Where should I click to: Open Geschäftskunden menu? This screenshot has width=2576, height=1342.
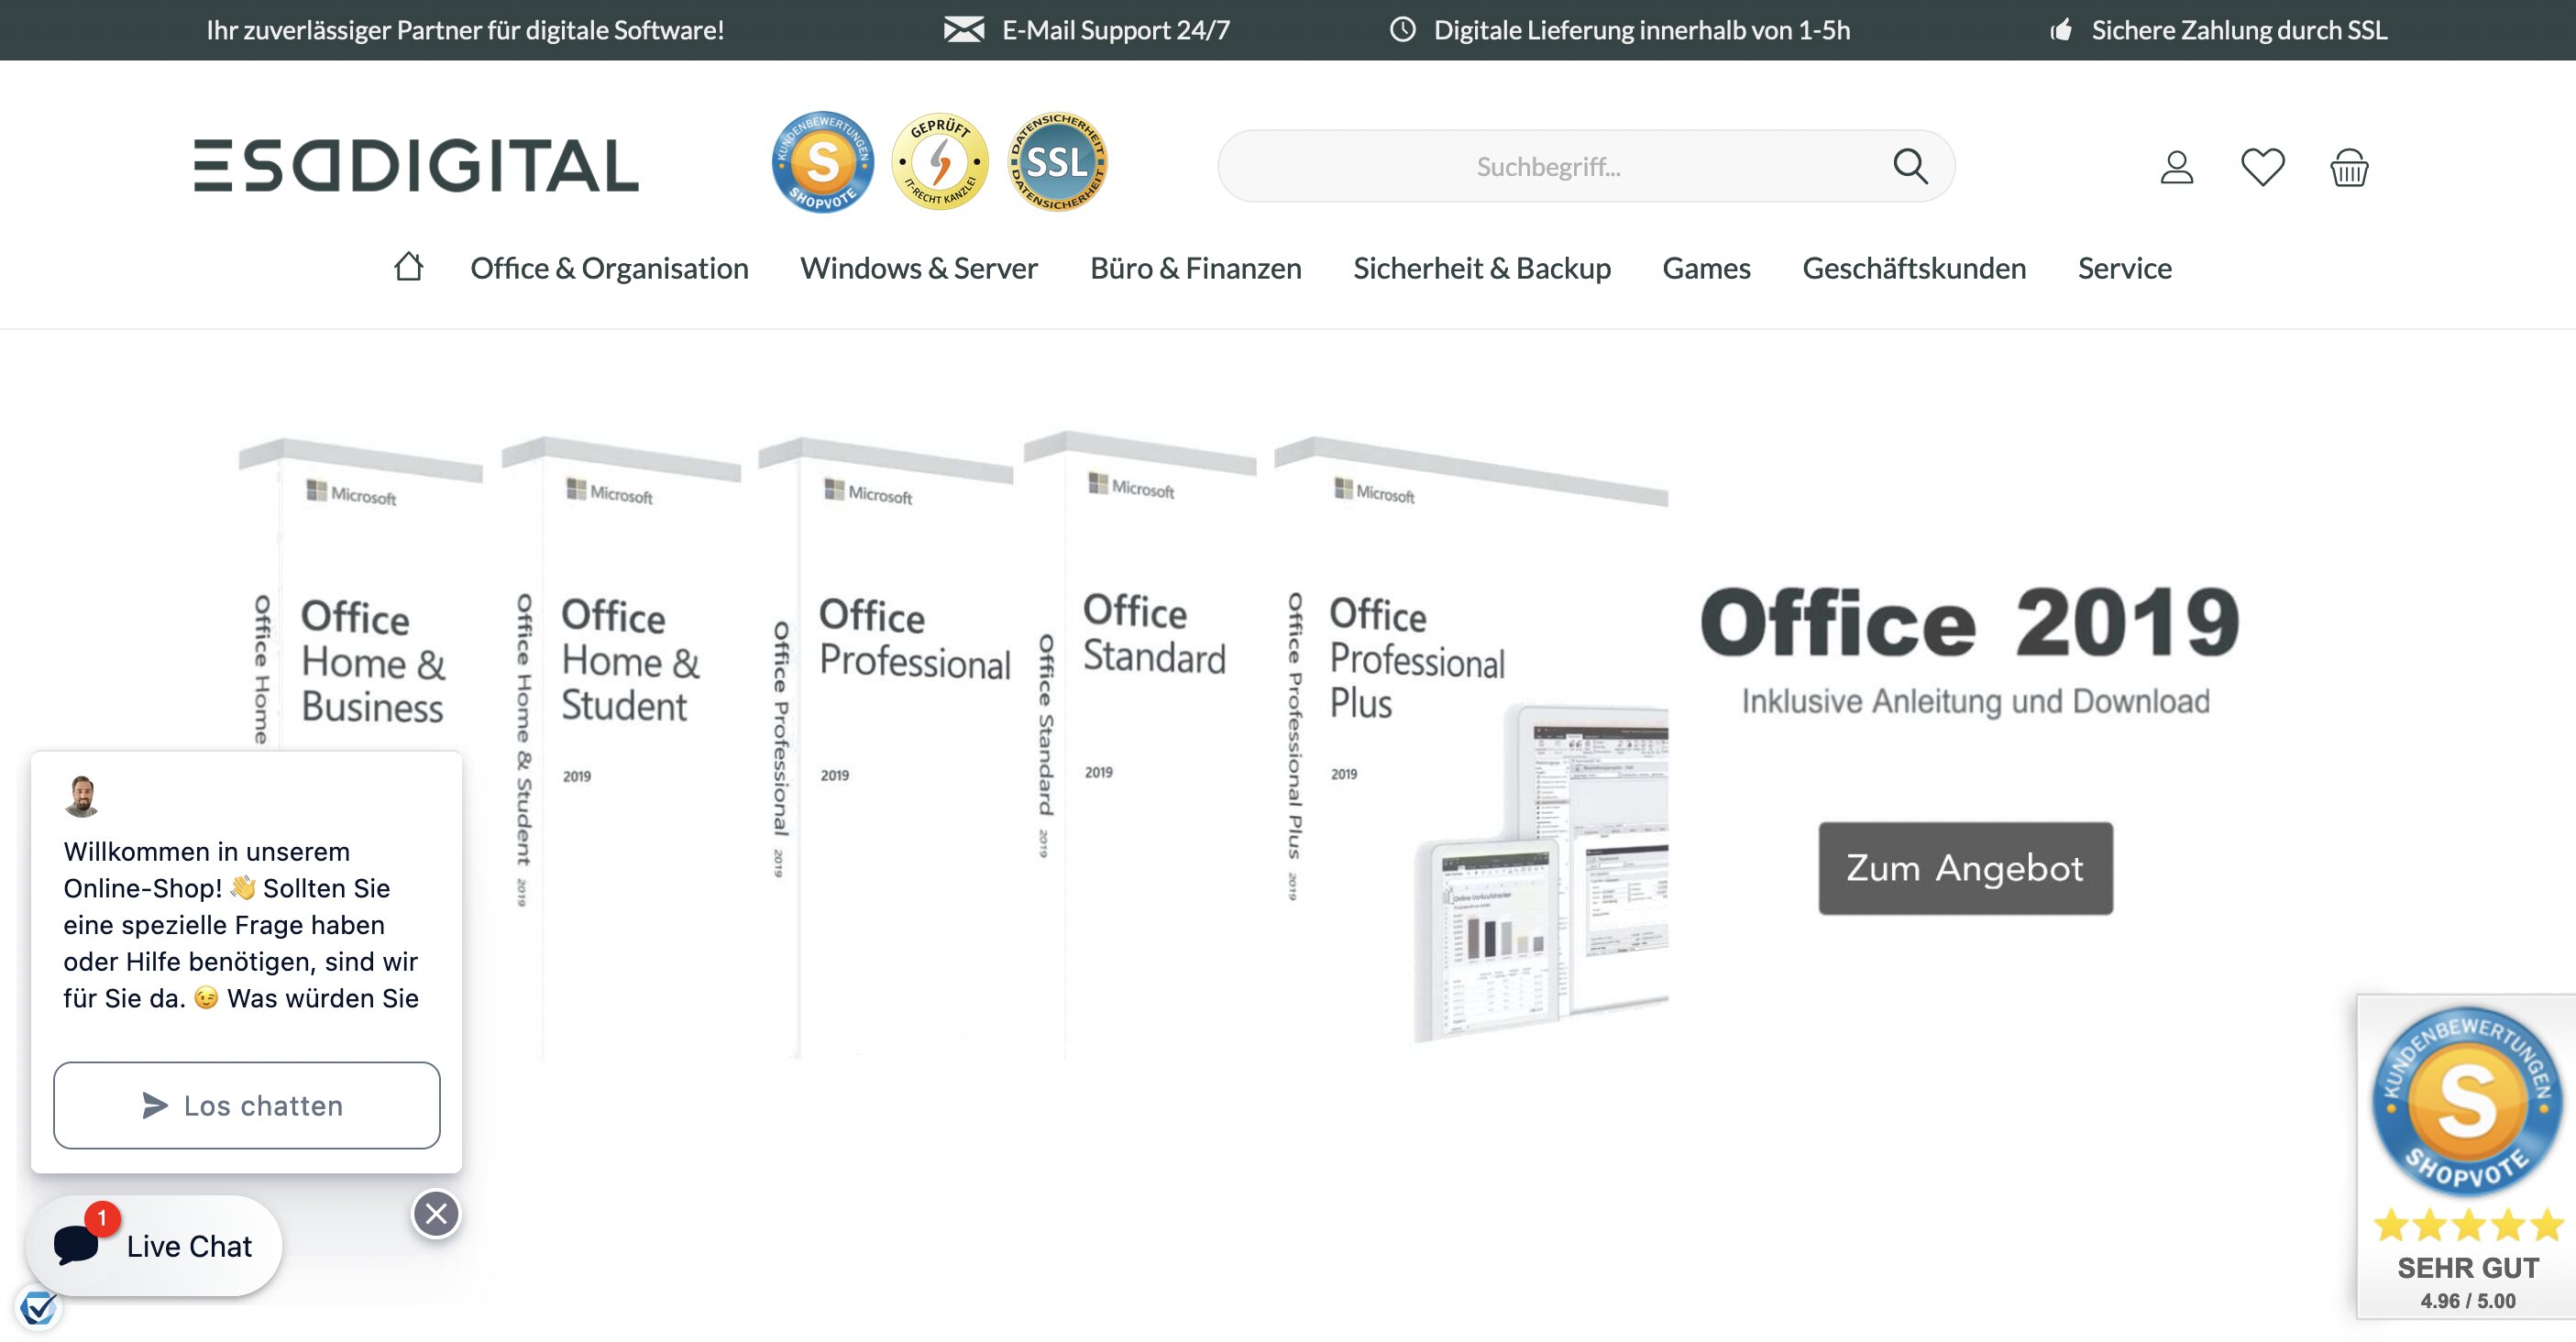pyautogui.click(x=1914, y=268)
